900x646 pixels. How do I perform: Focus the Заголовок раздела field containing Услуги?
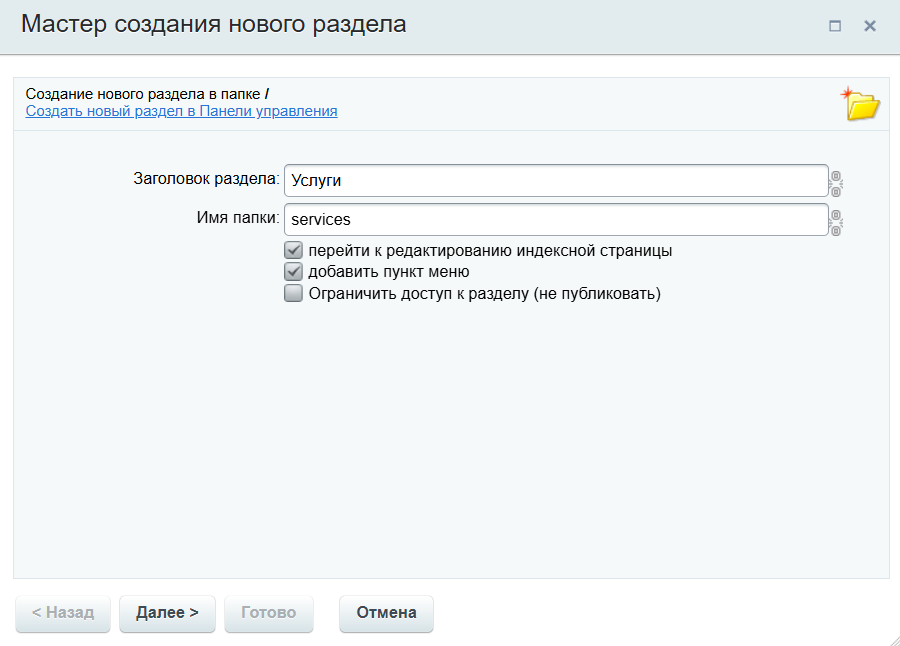pyautogui.click(x=556, y=180)
